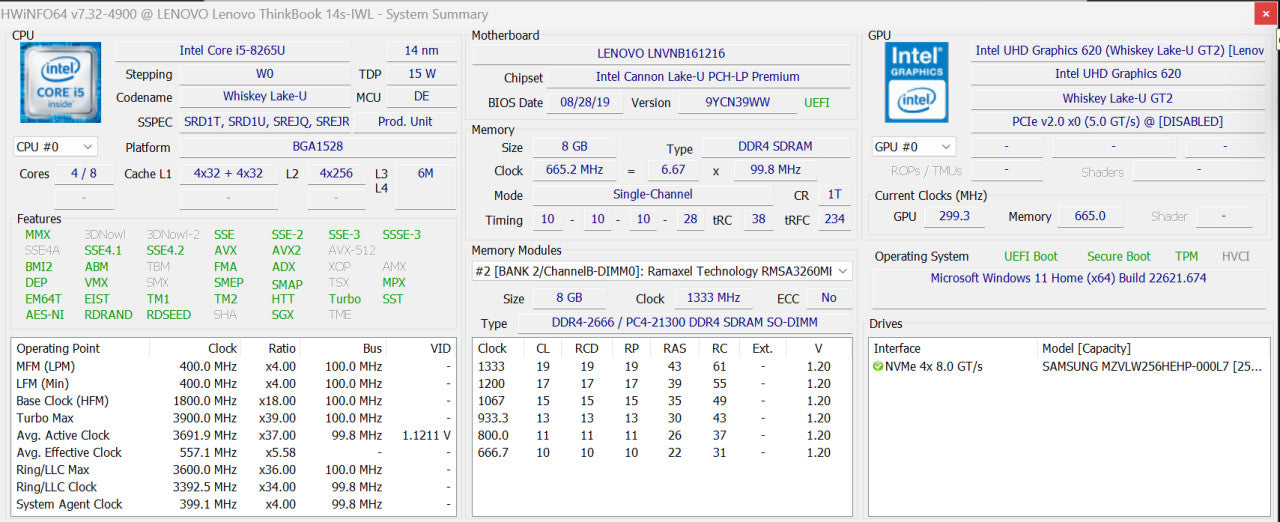The image size is (1280, 522).
Task: Click the UEFI label beside BIOS version
Action: click(816, 103)
